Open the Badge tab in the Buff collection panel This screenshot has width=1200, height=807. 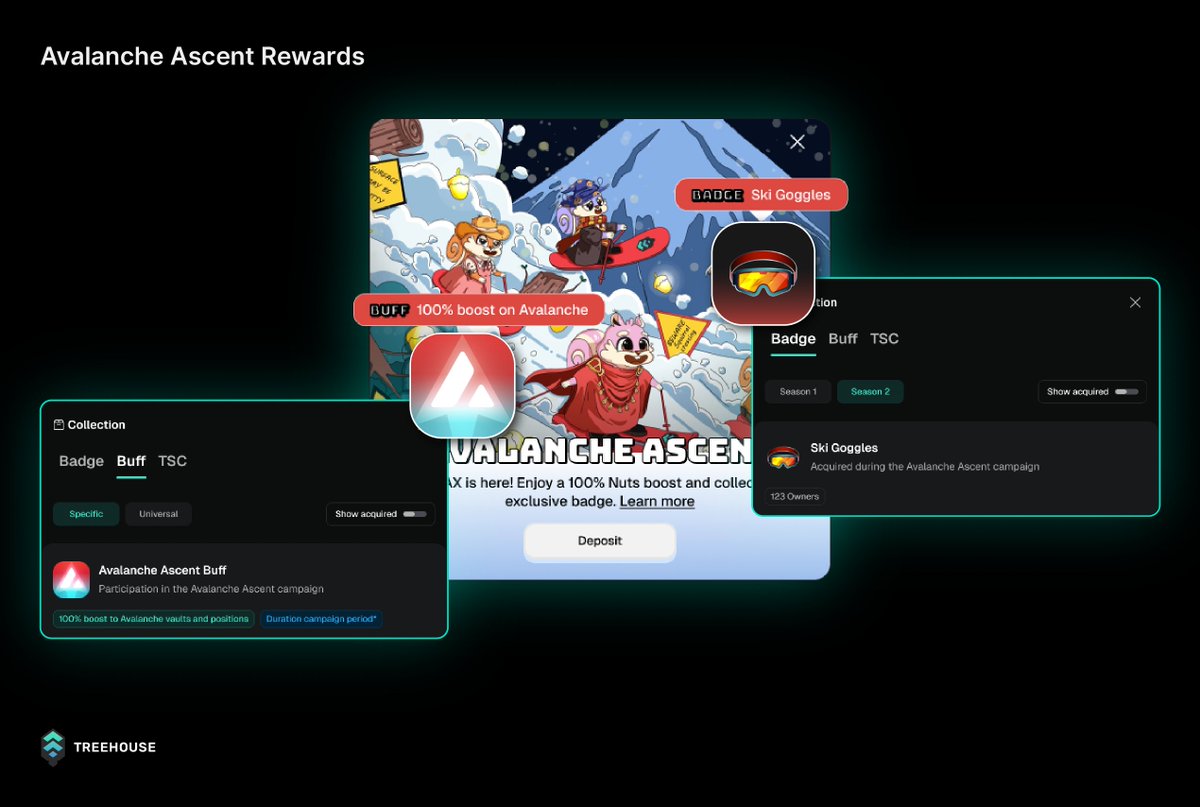pos(81,461)
